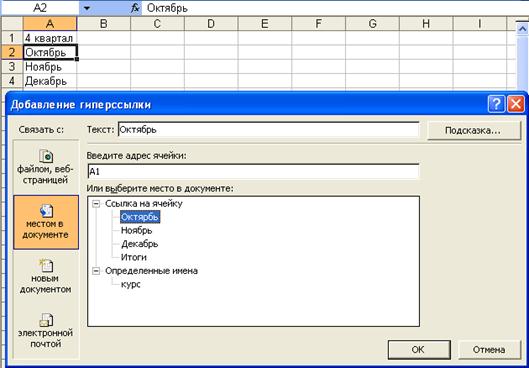Select Декабрь sheet in the tree
529x368 pixels.
[x=140, y=244]
